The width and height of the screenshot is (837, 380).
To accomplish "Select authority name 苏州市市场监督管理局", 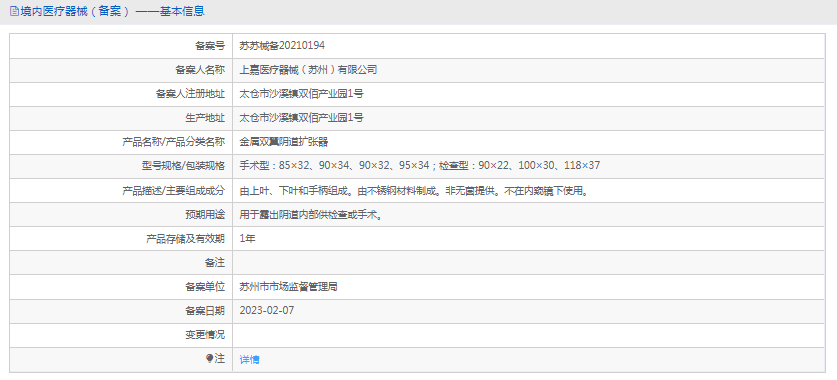I will [288, 287].
